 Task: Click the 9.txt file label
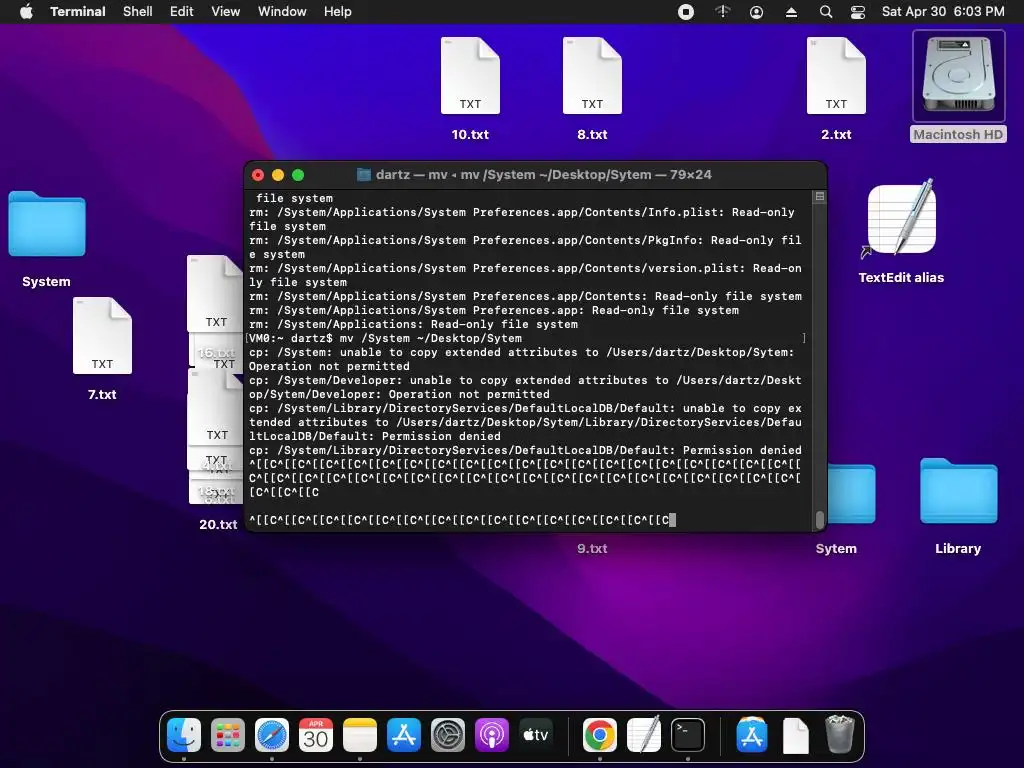592,549
